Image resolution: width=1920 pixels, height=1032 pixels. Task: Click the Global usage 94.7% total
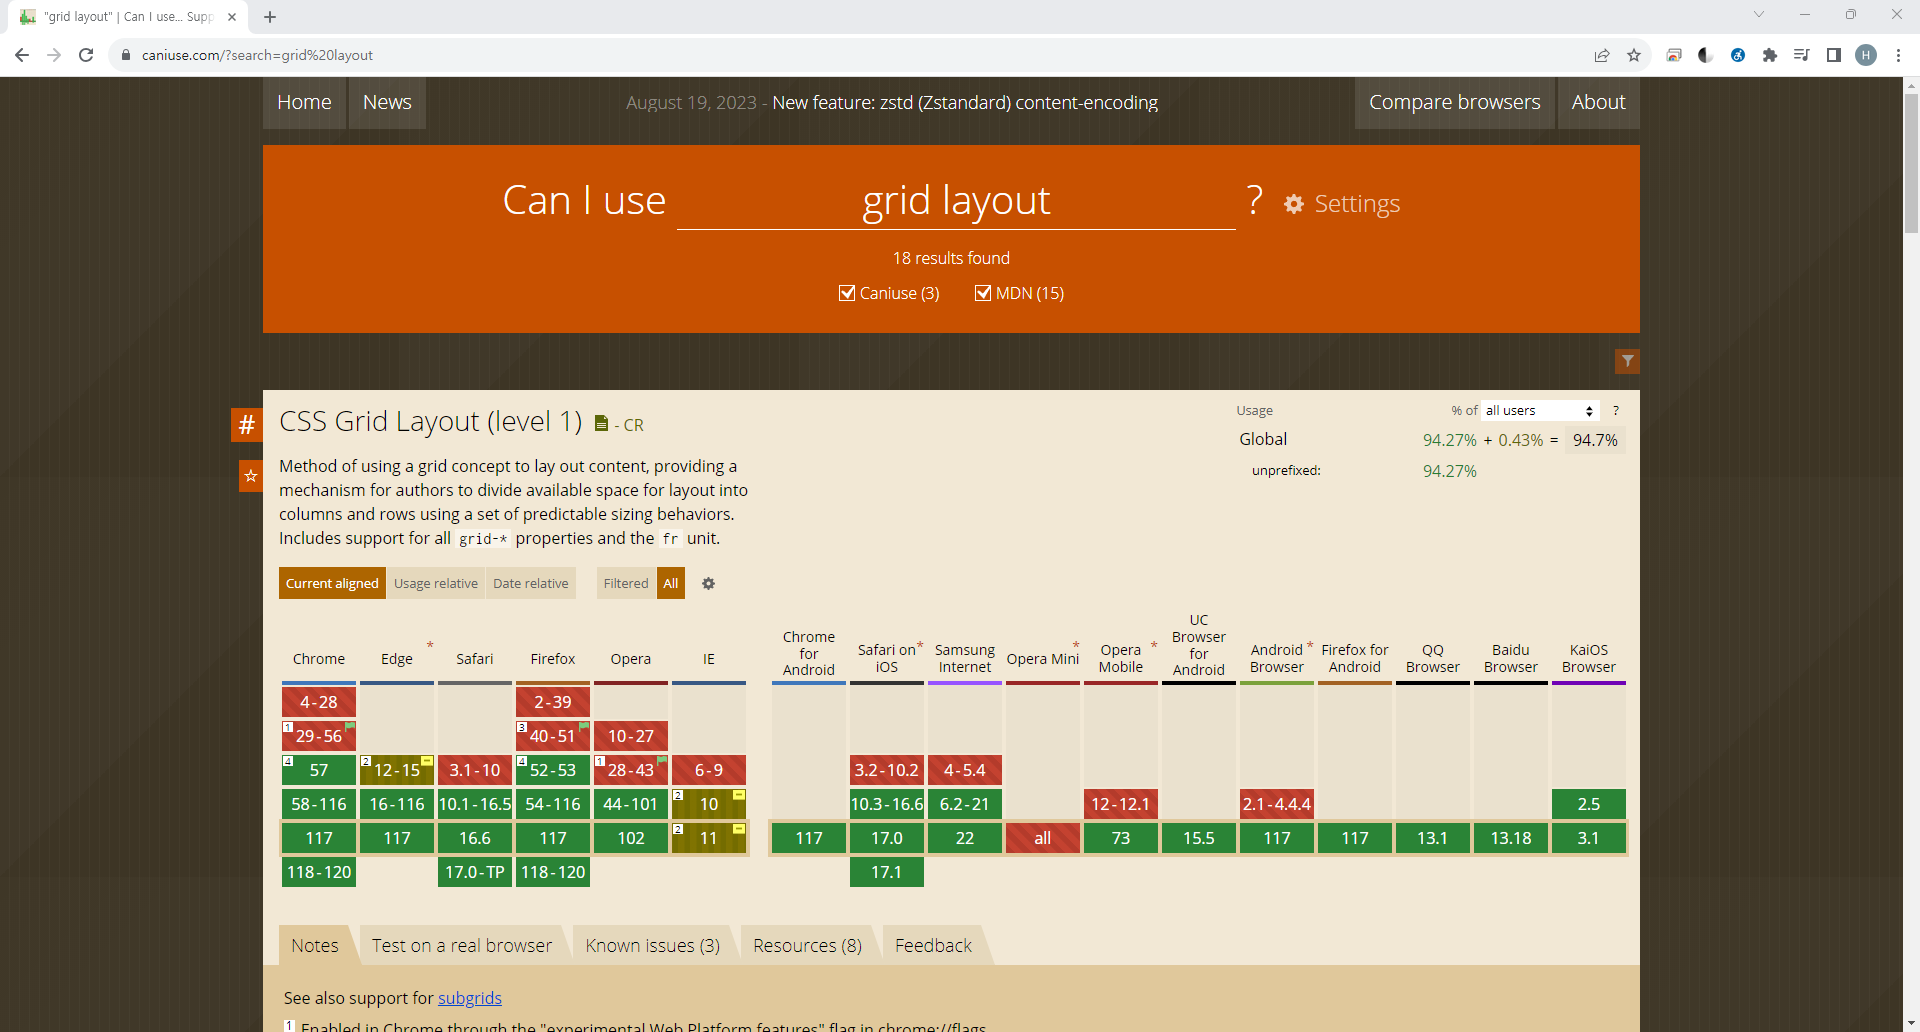(x=1595, y=440)
